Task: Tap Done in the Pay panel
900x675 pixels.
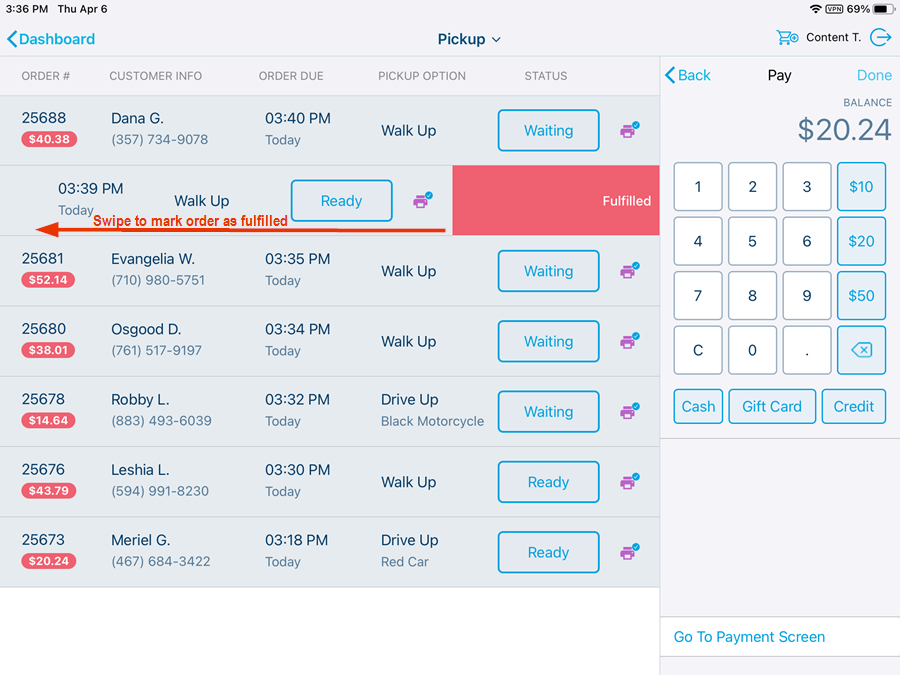Action: (x=874, y=75)
